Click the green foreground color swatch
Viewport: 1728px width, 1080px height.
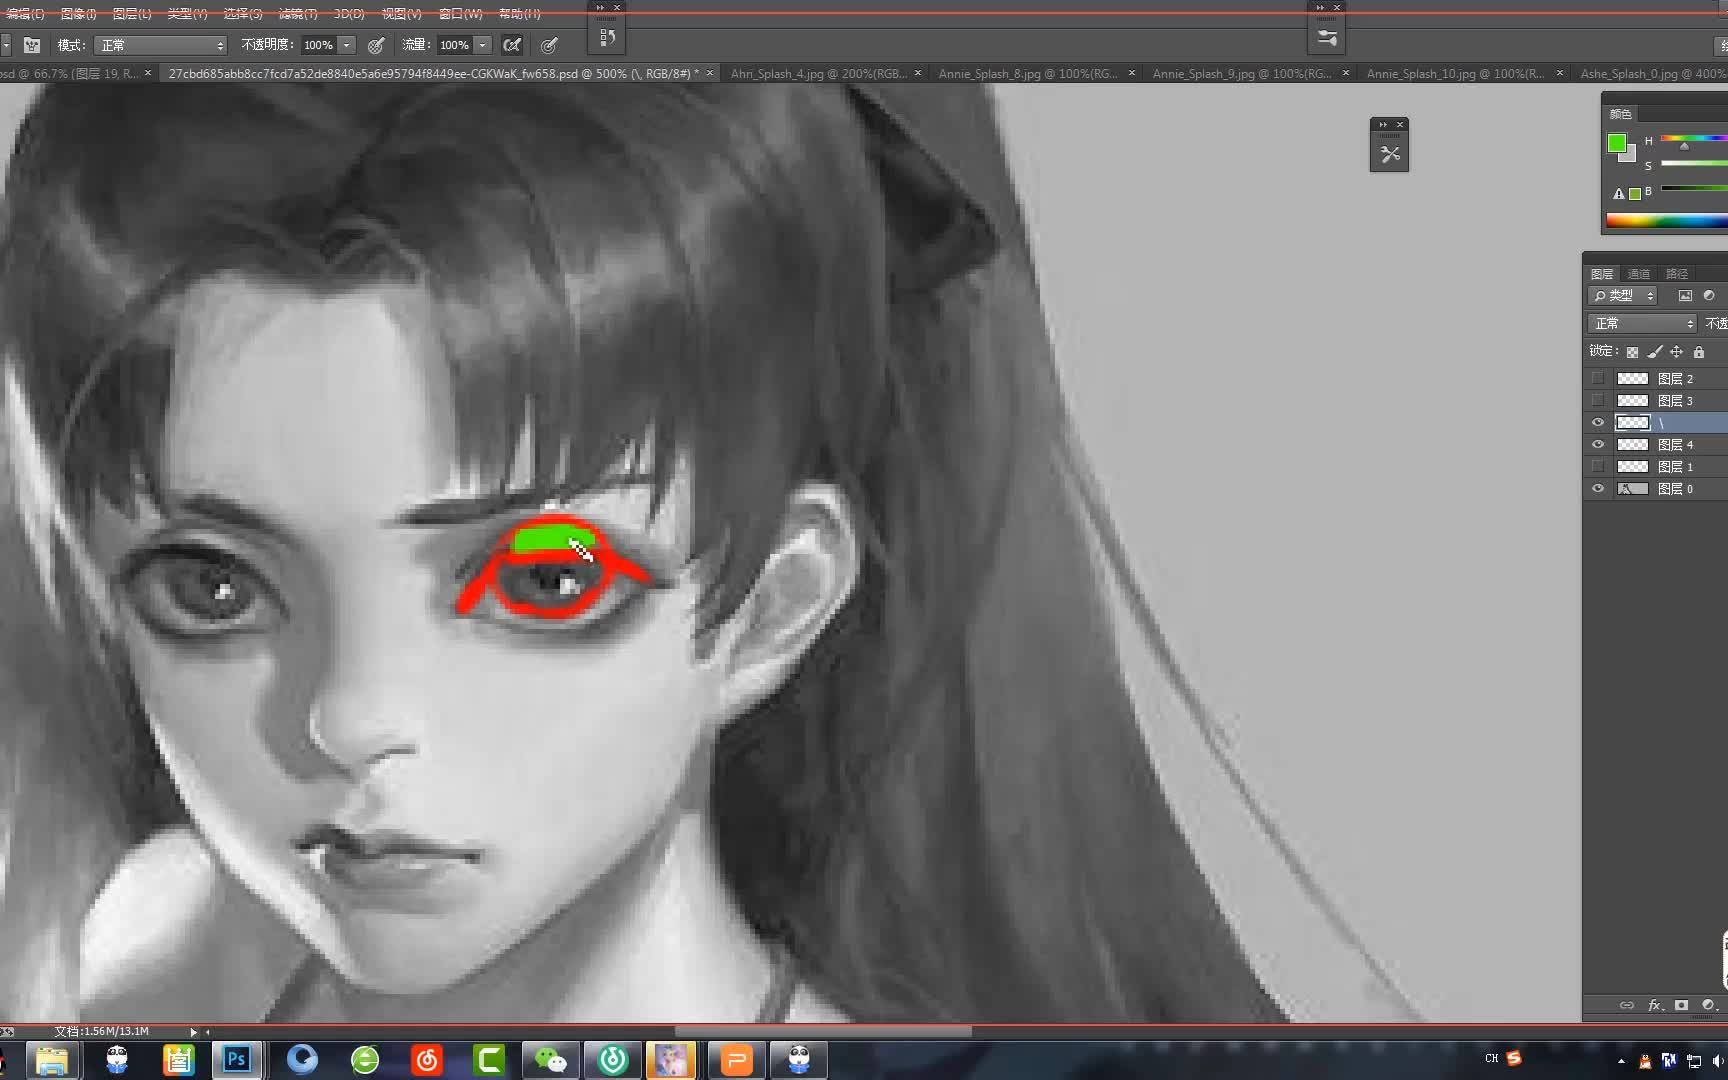coord(1616,143)
